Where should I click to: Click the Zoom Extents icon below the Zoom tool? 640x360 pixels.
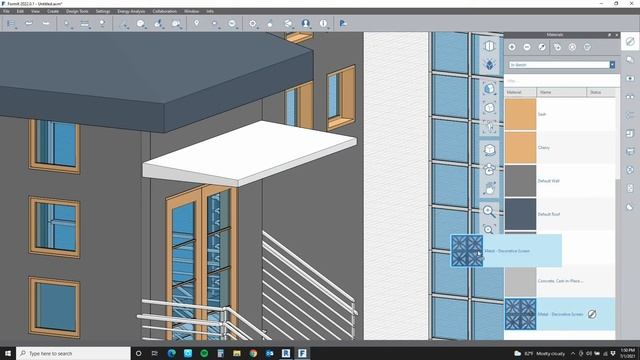489,229
